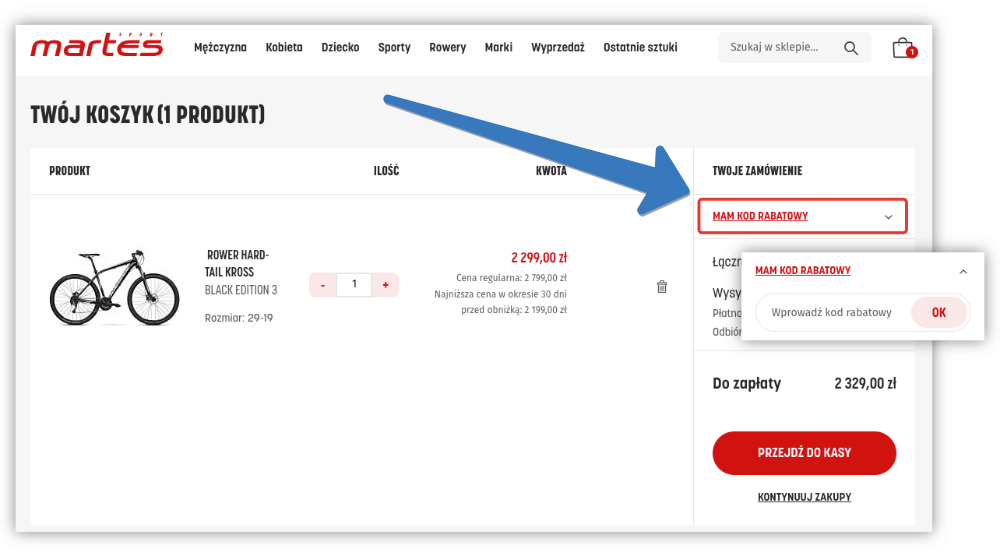Increase quantity with plus button

click(x=385, y=285)
